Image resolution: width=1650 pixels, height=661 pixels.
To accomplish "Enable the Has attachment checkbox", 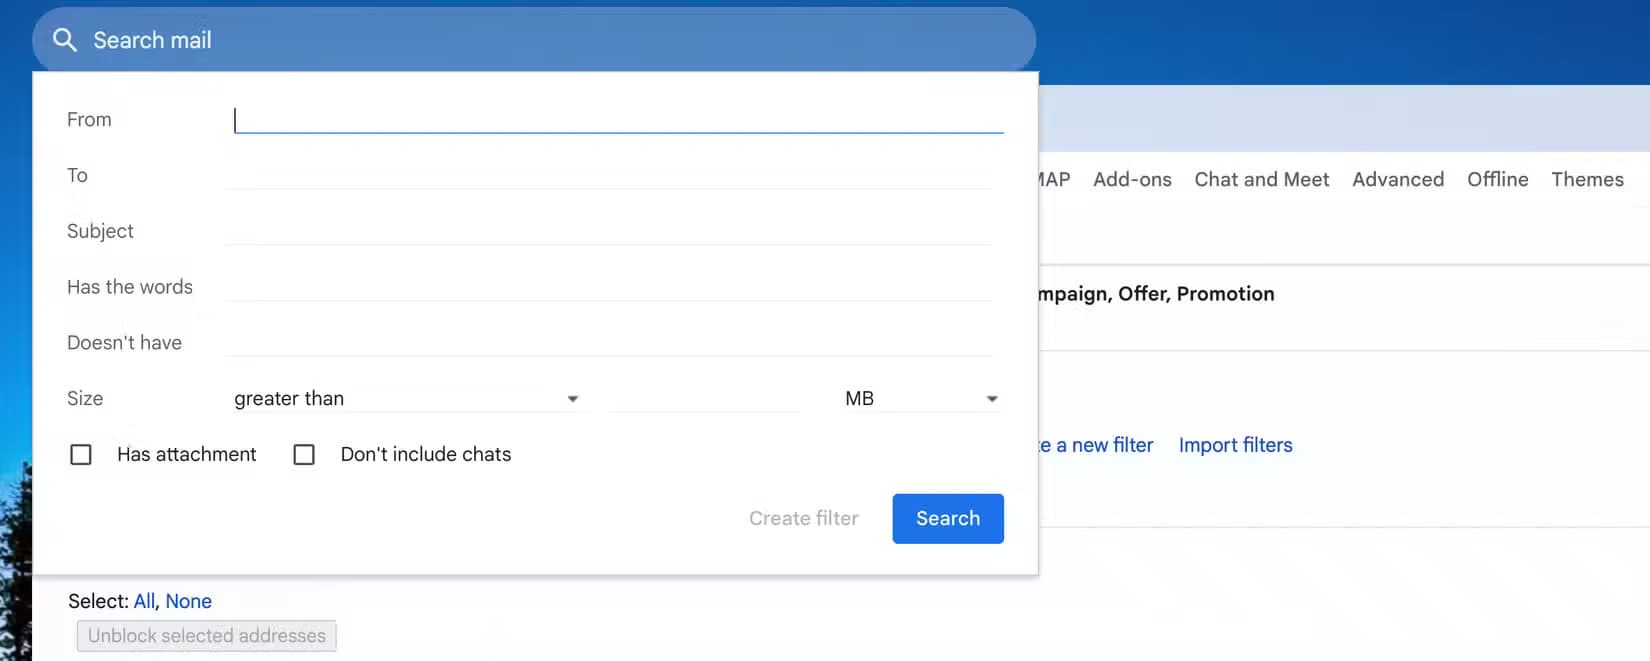I will pos(81,455).
